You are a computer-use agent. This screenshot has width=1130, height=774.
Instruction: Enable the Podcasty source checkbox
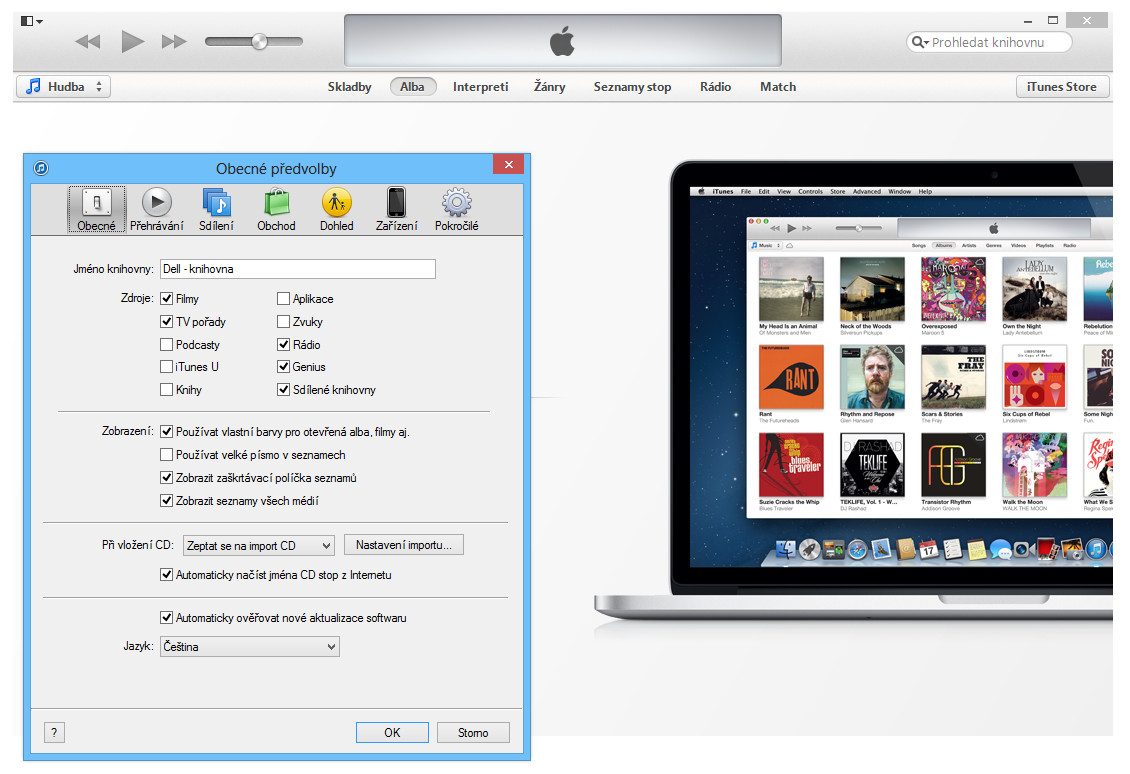click(166, 344)
